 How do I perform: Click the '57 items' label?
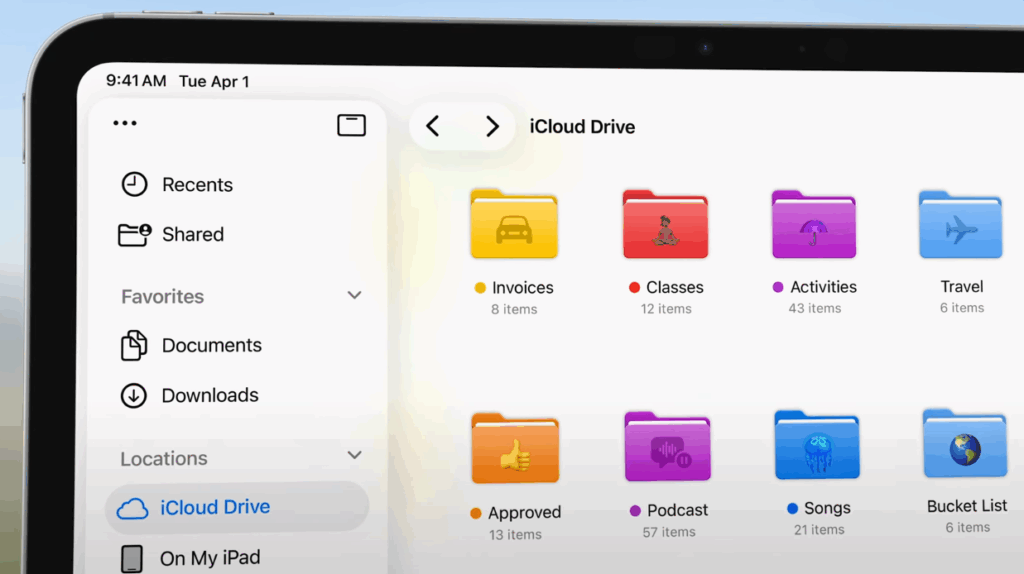[x=669, y=532]
